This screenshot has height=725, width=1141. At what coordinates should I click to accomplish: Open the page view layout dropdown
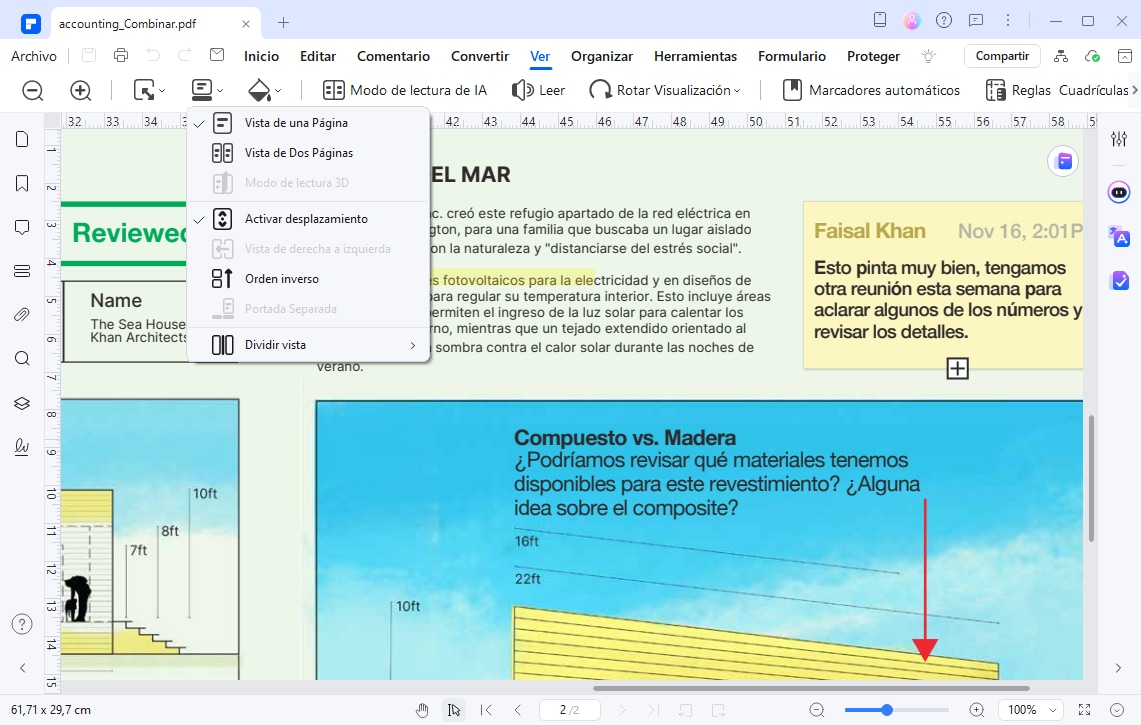click(207, 90)
